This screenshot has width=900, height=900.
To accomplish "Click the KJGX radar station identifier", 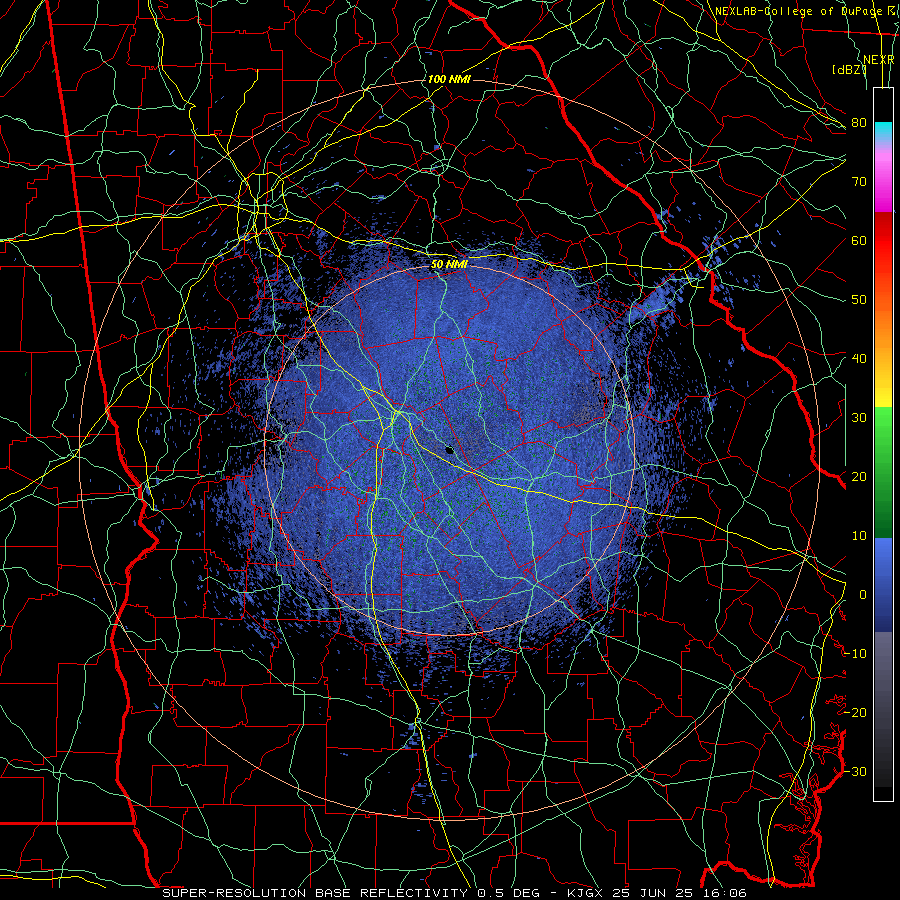I will [586, 893].
